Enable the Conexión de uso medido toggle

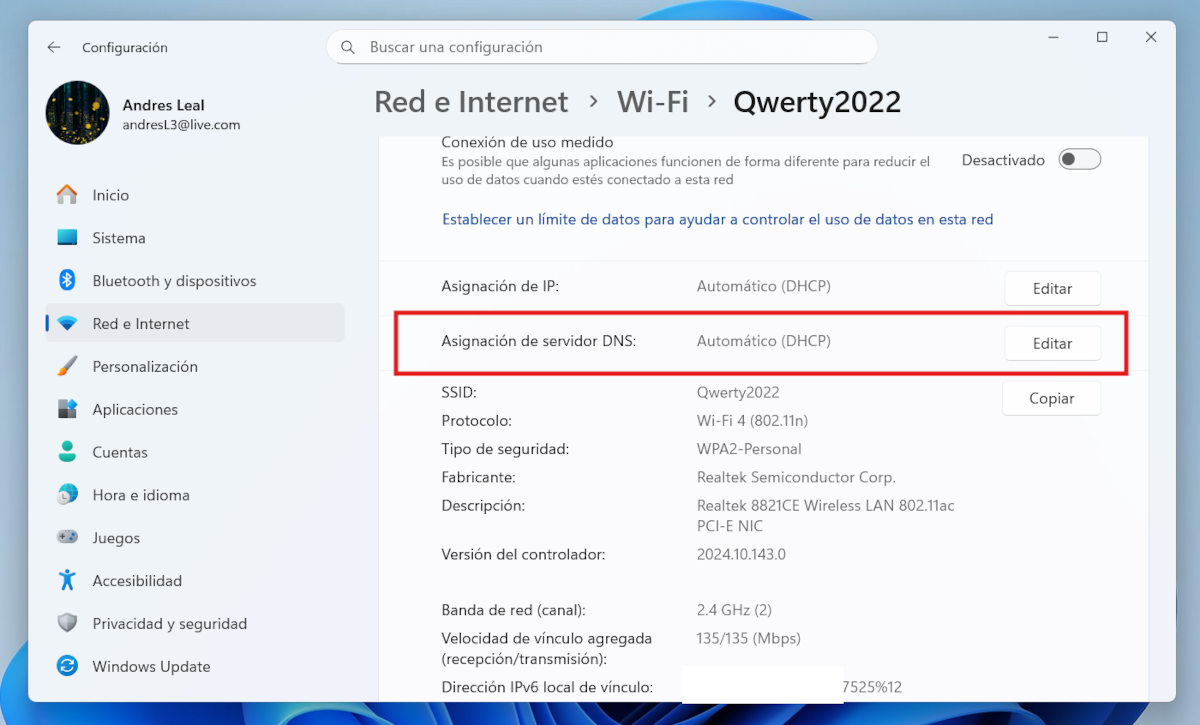pos(1079,159)
